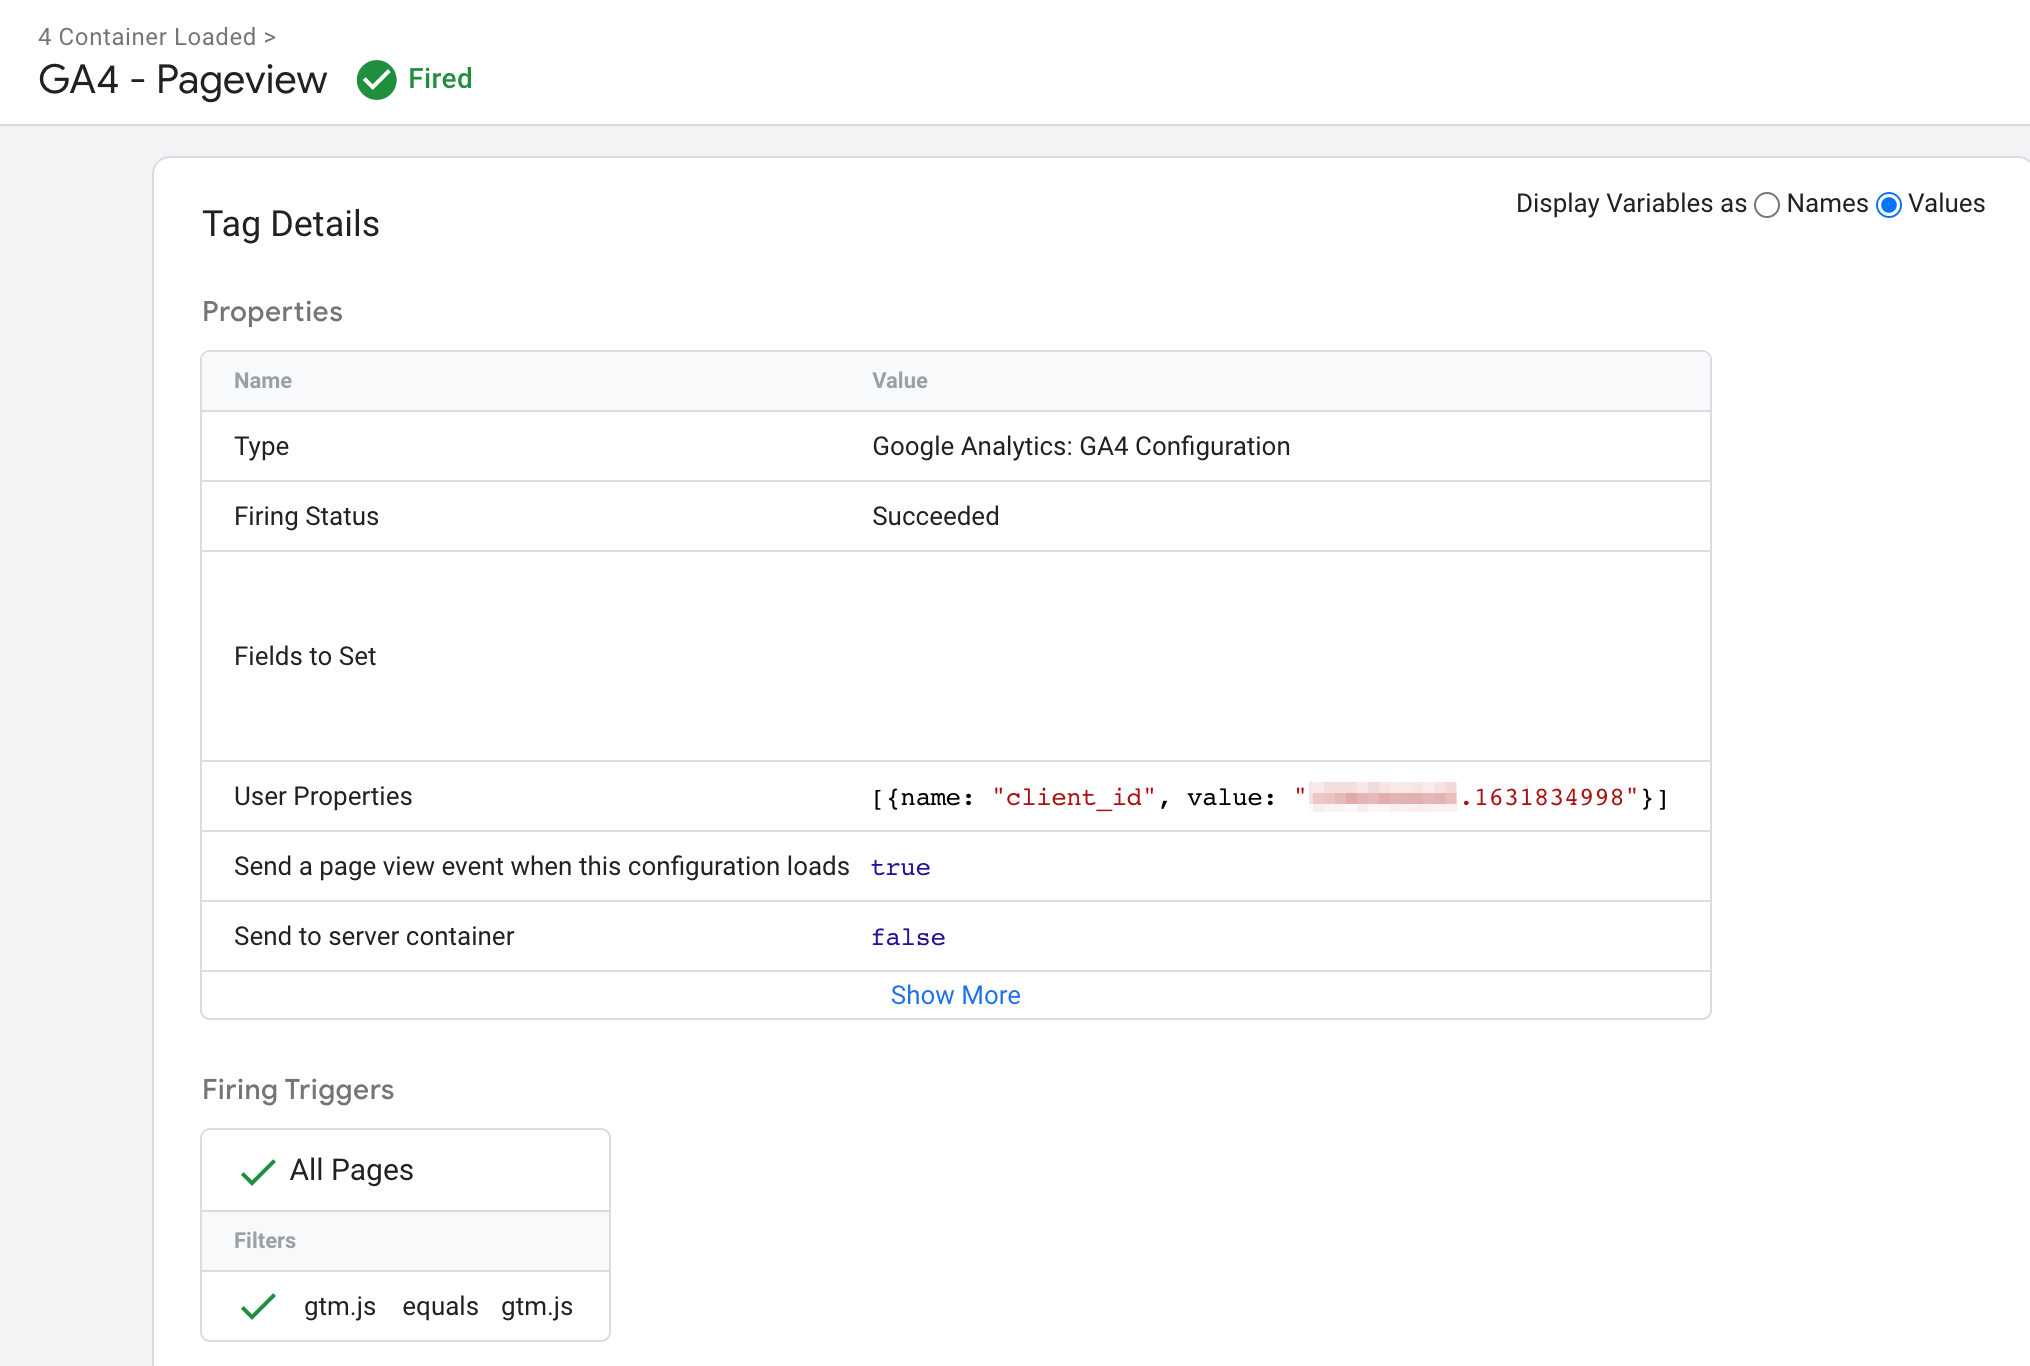Go back via 4 Container Loaded breadcrumb

click(x=147, y=37)
